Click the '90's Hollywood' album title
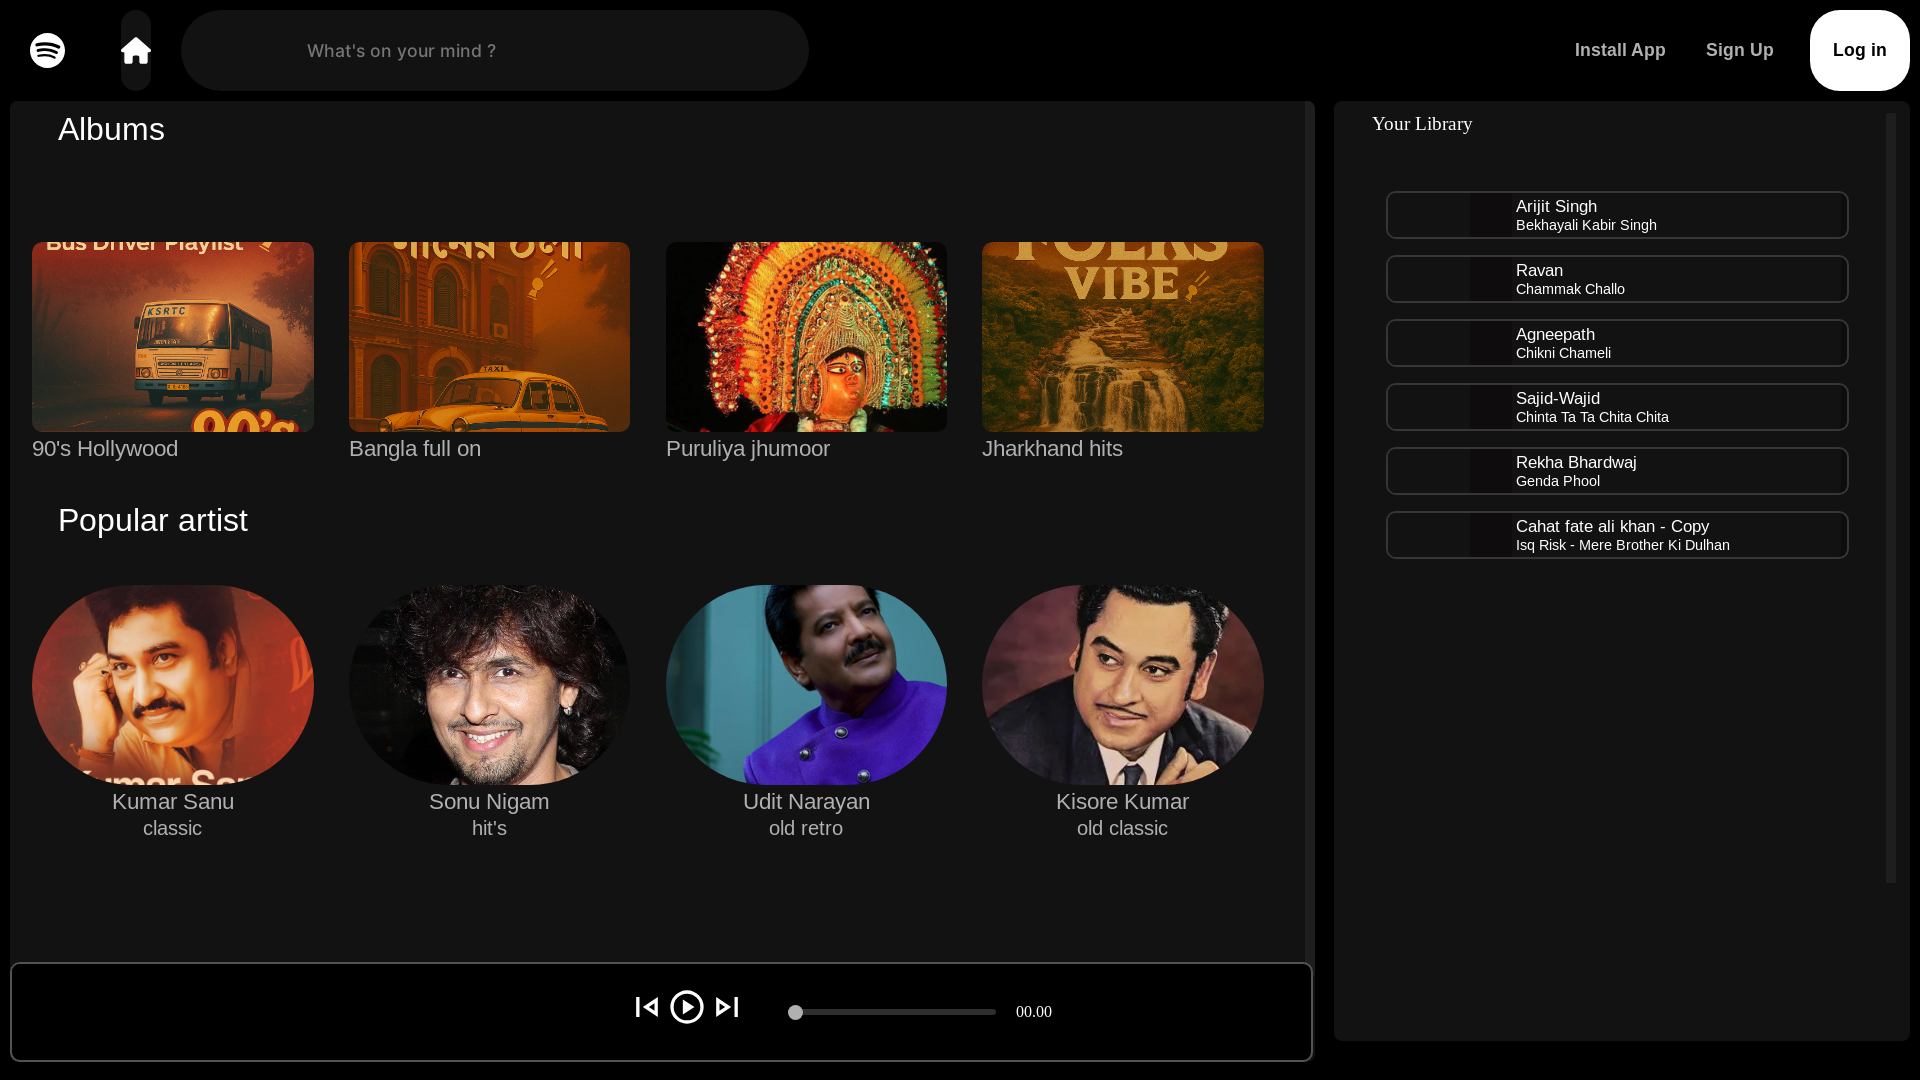This screenshot has height=1080, width=1920. coord(105,449)
